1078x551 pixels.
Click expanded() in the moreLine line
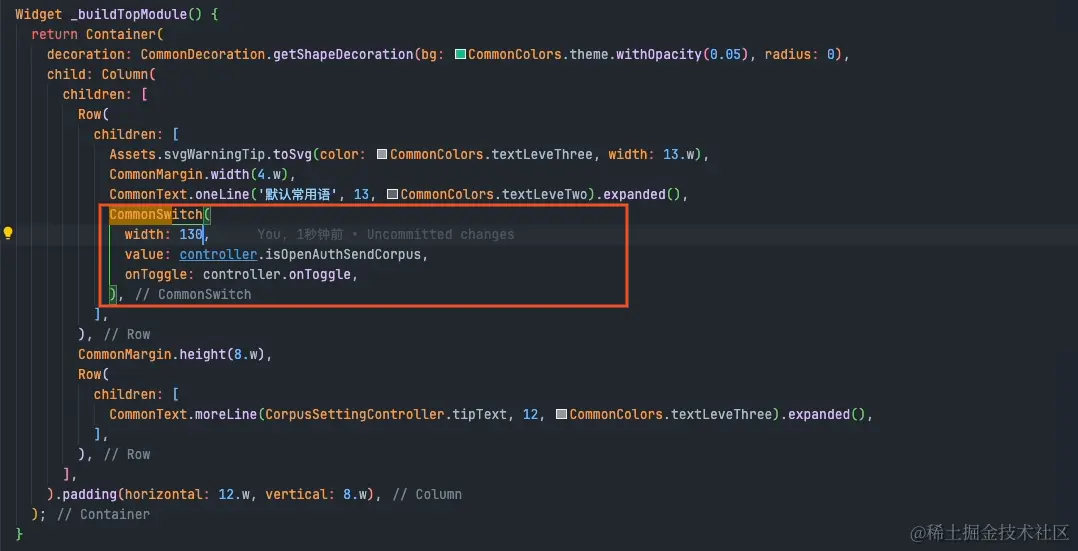click(x=826, y=415)
